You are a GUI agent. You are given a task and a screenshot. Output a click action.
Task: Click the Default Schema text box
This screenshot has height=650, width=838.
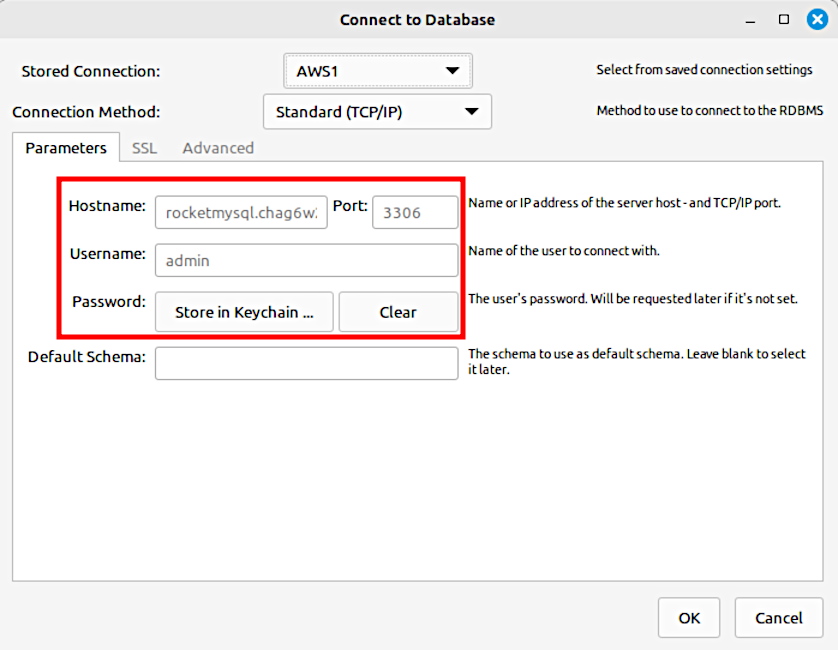point(306,363)
